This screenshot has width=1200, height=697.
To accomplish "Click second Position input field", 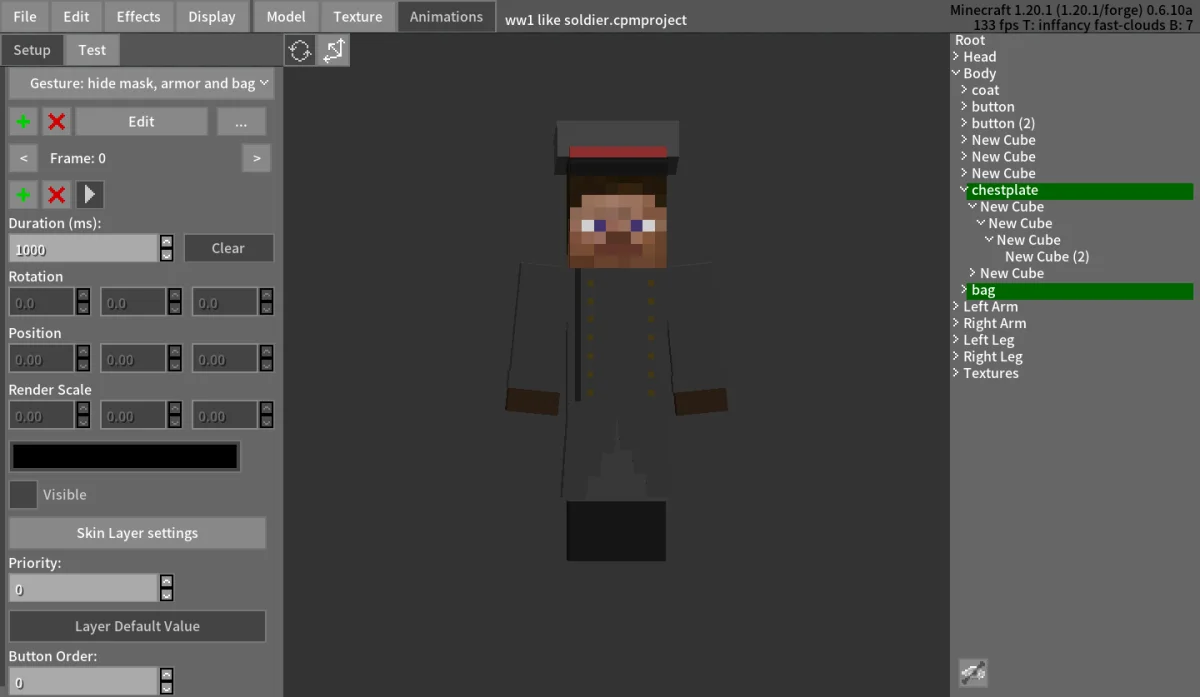I will tap(134, 359).
